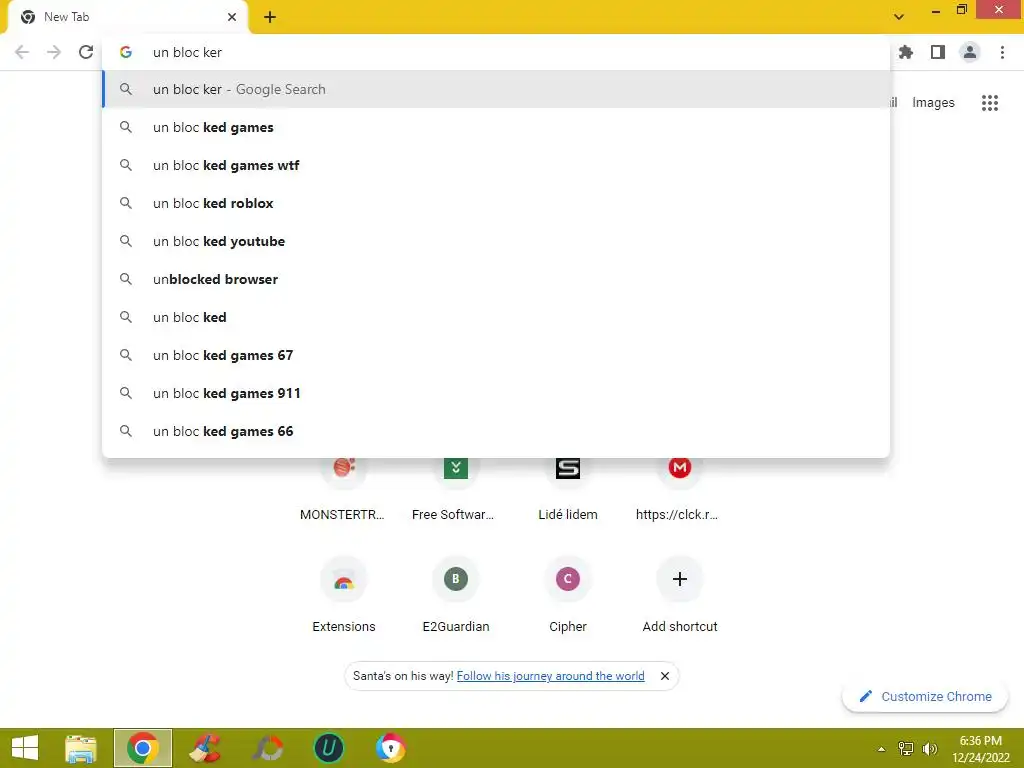The height and width of the screenshot is (768, 1024).
Task: Open the shielded Chrome taskbar icon
Action: point(391,748)
